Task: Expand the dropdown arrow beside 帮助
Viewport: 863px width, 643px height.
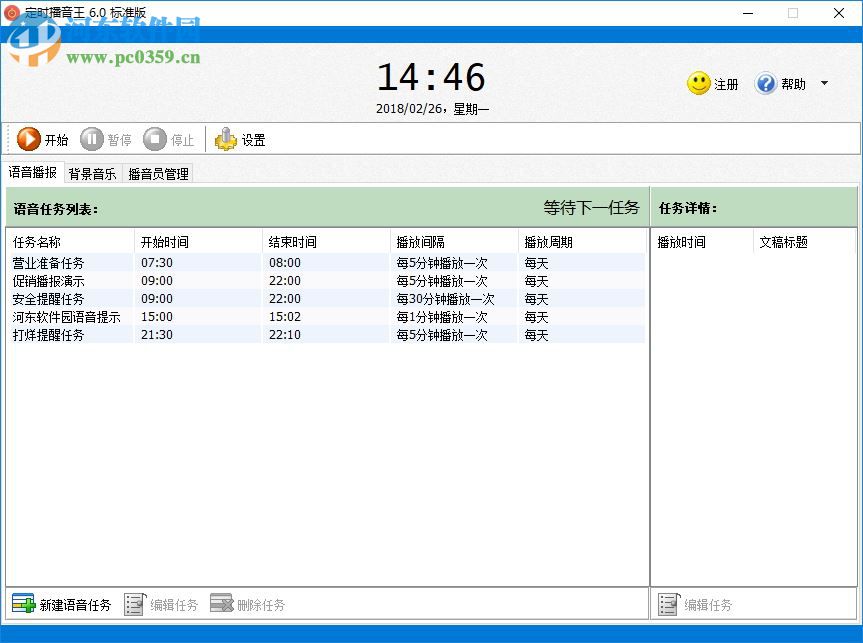Action: [824, 84]
